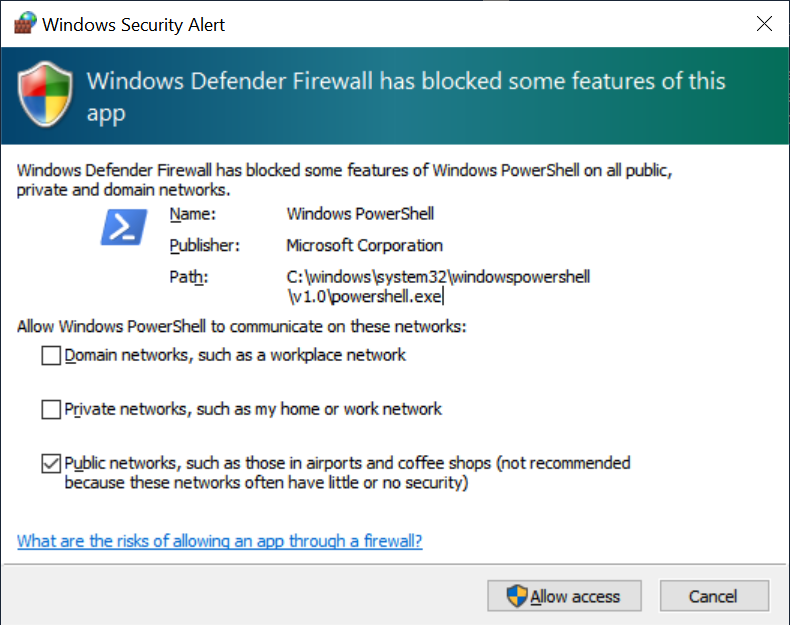This screenshot has width=790, height=625.
Task: Click the Microsoft Corporation publisher value
Action: click(364, 245)
